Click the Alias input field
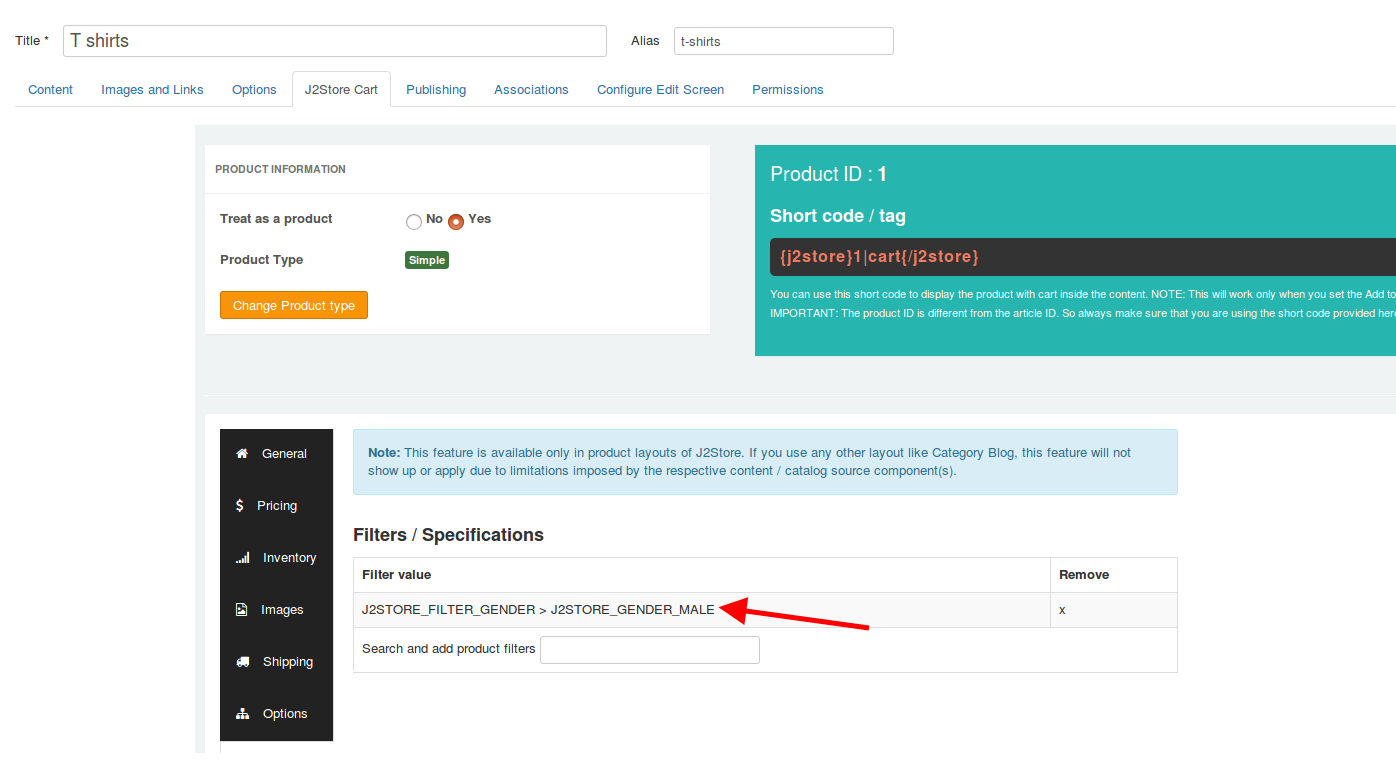Image resolution: width=1396 pixels, height=763 pixels. click(783, 41)
